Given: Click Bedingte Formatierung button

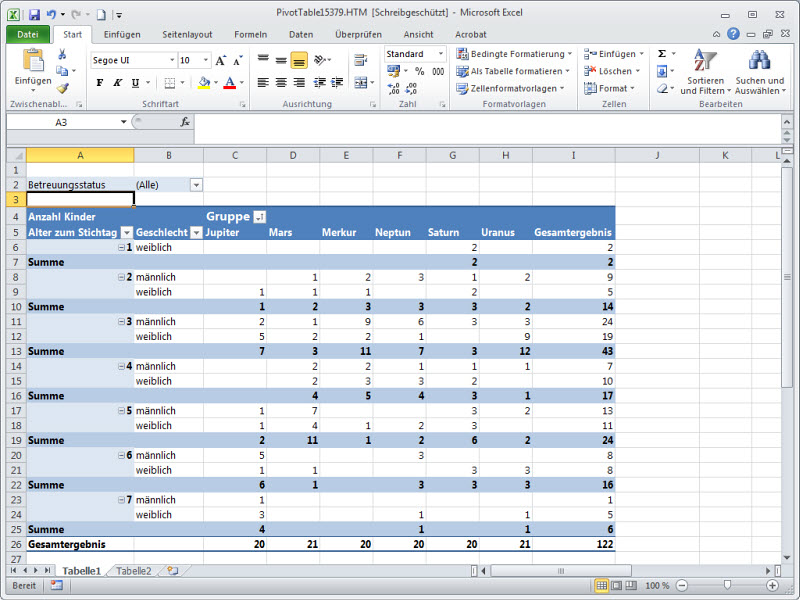Looking at the screenshot, I should [x=514, y=54].
